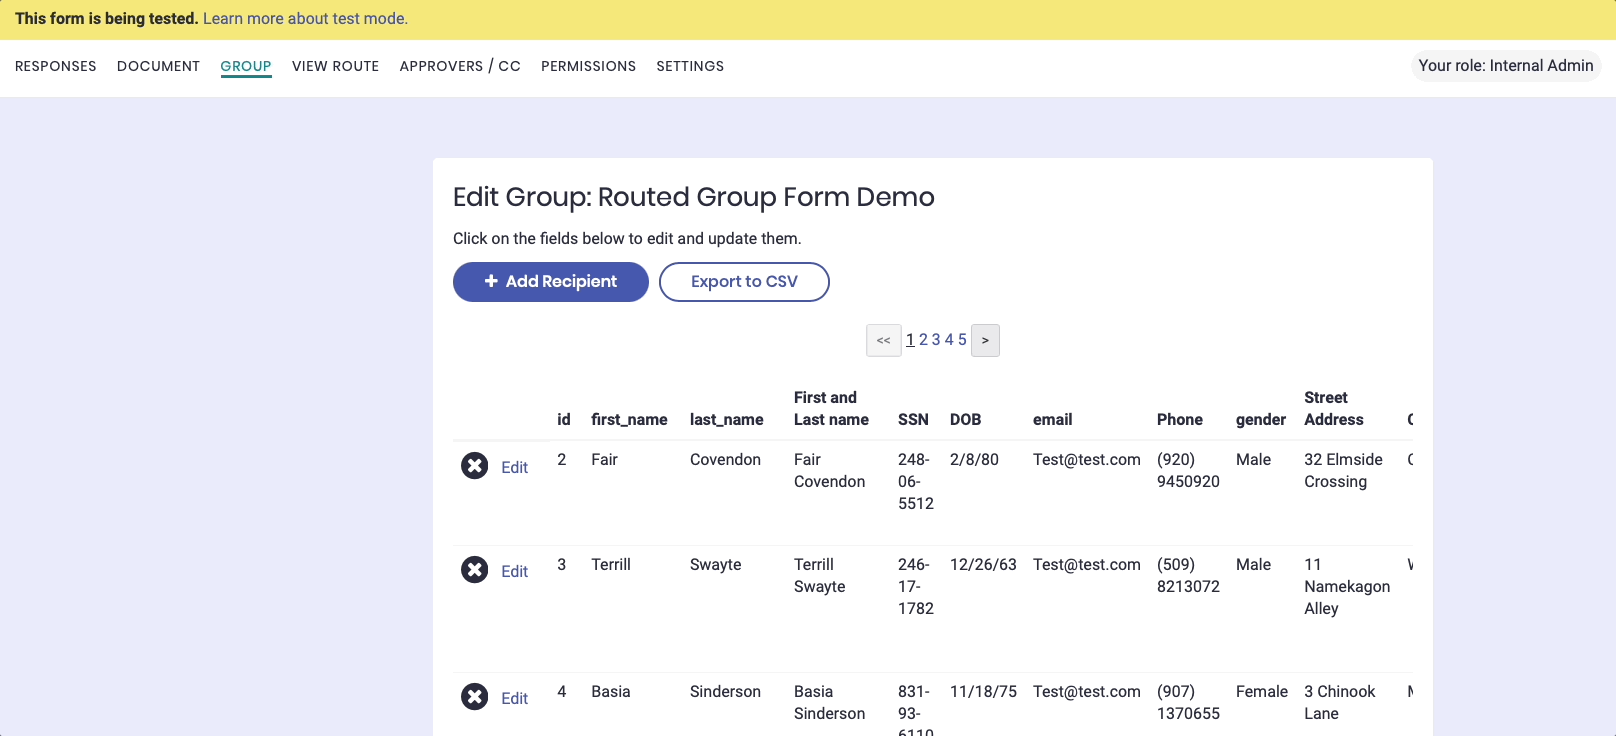Open the Permissions tab
1616x736 pixels.
click(x=588, y=66)
